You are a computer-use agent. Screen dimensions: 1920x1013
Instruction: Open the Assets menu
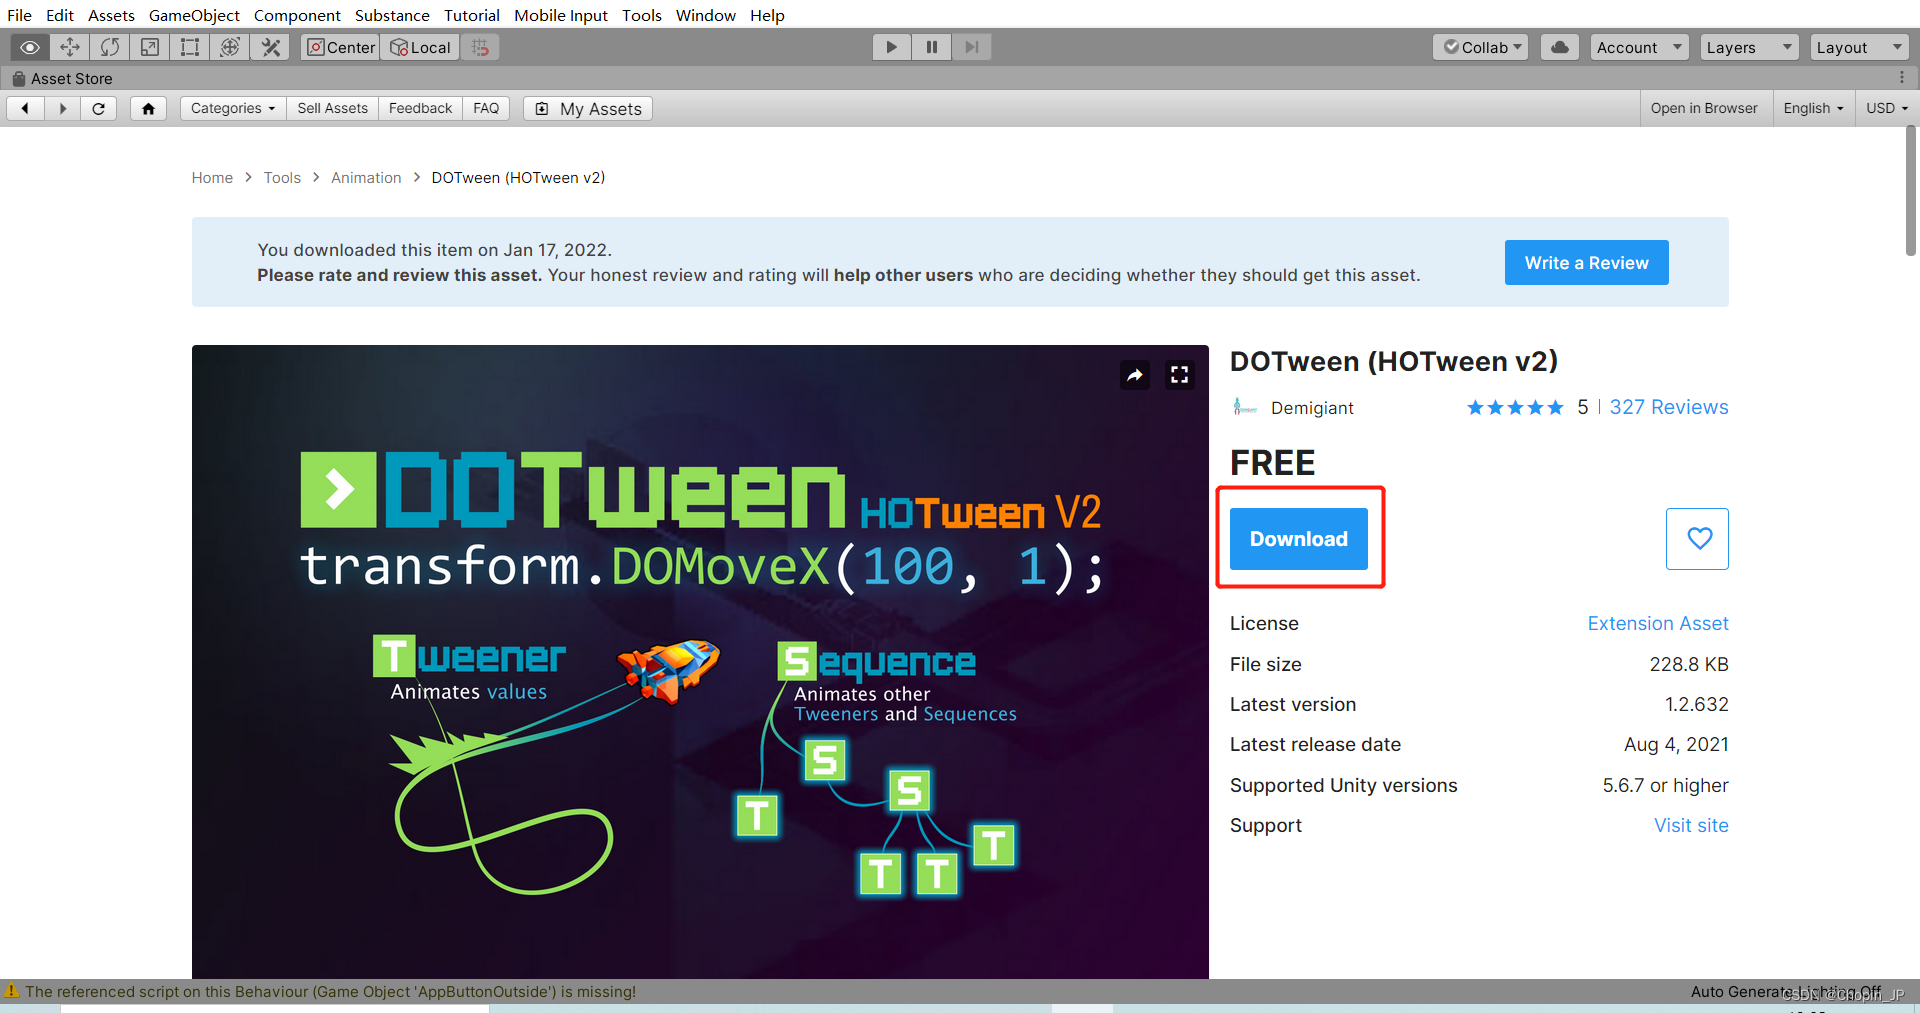(111, 15)
